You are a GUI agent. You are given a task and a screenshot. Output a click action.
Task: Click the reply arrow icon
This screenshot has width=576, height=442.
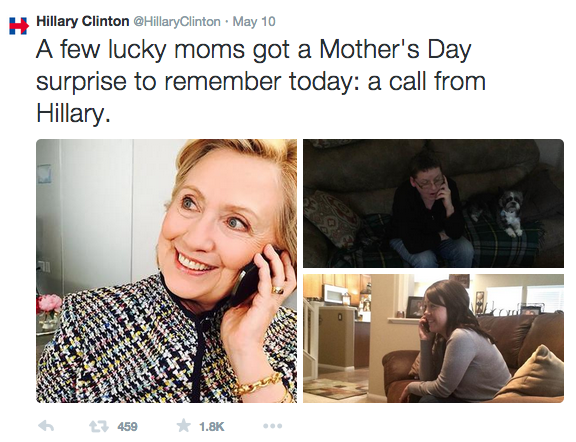(x=46, y=426)
